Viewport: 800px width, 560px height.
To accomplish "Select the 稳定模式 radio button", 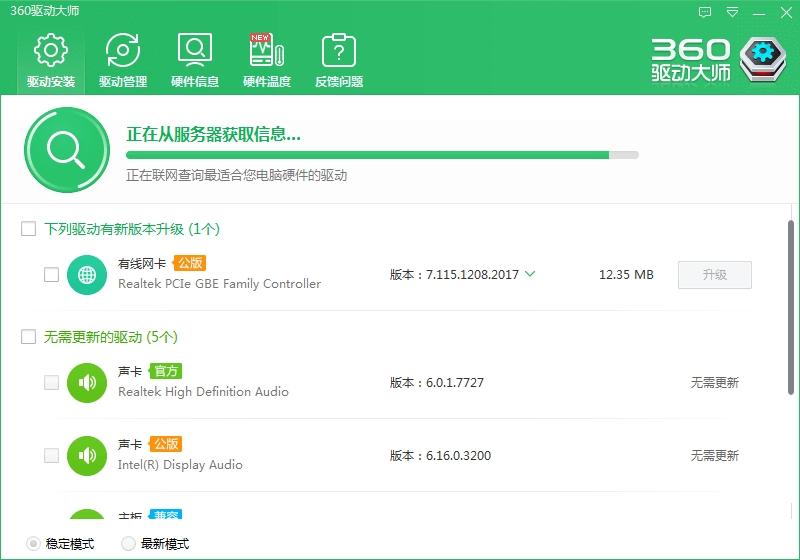I will [33, 544].
